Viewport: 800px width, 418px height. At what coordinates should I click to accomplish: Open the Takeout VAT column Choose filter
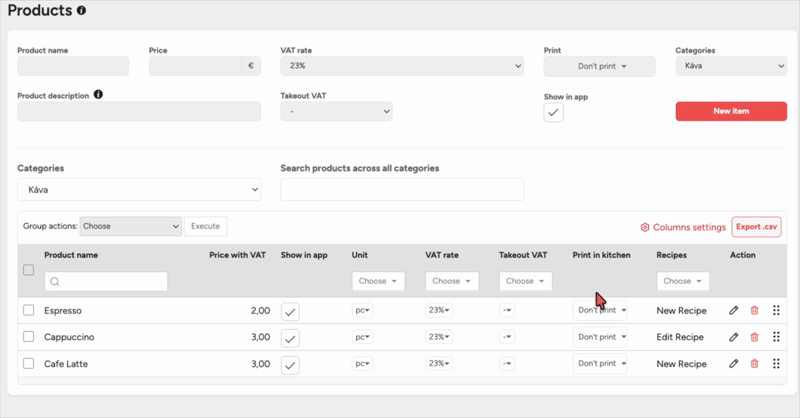526,281
